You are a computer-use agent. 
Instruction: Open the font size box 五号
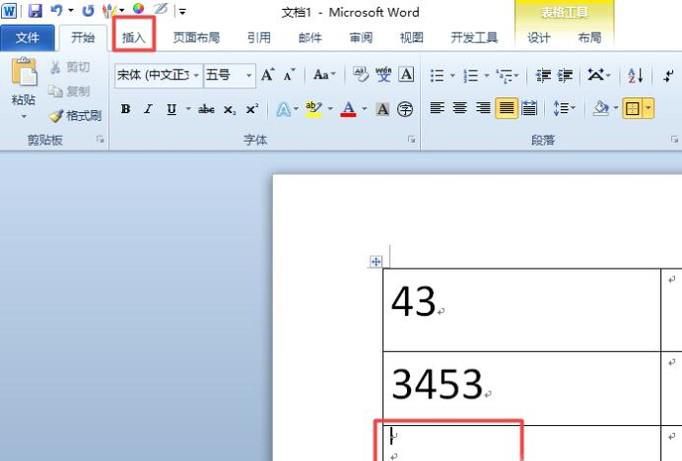[229, 75]
